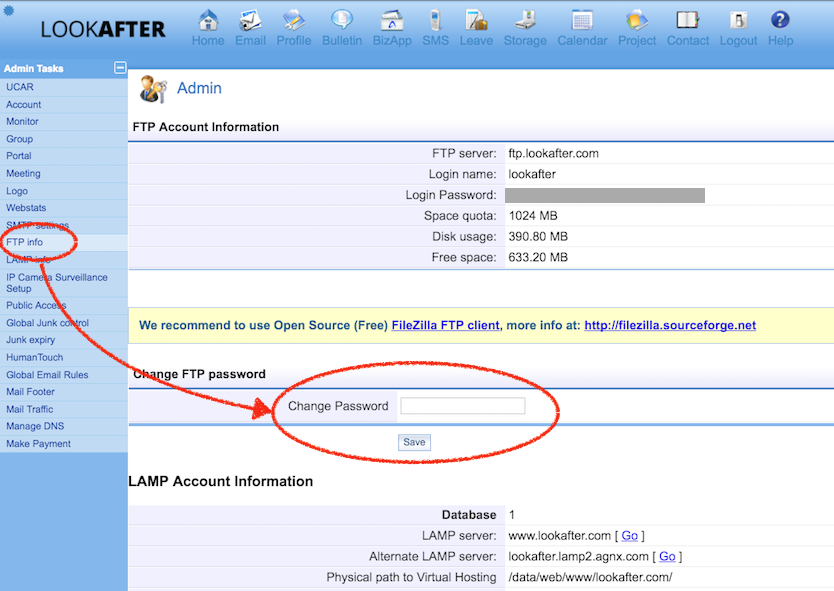Click Go next to Alternate LAMP server
The image size is (834, 591).
pos(667,556)
